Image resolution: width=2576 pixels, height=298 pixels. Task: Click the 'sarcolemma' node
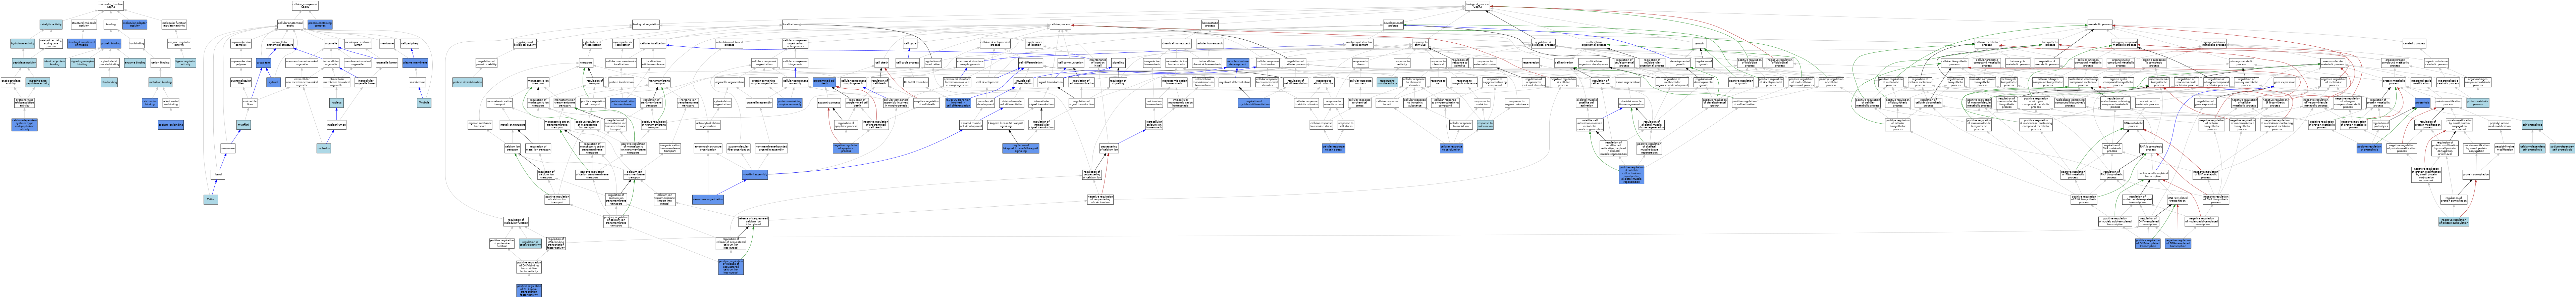click(417, 82)
